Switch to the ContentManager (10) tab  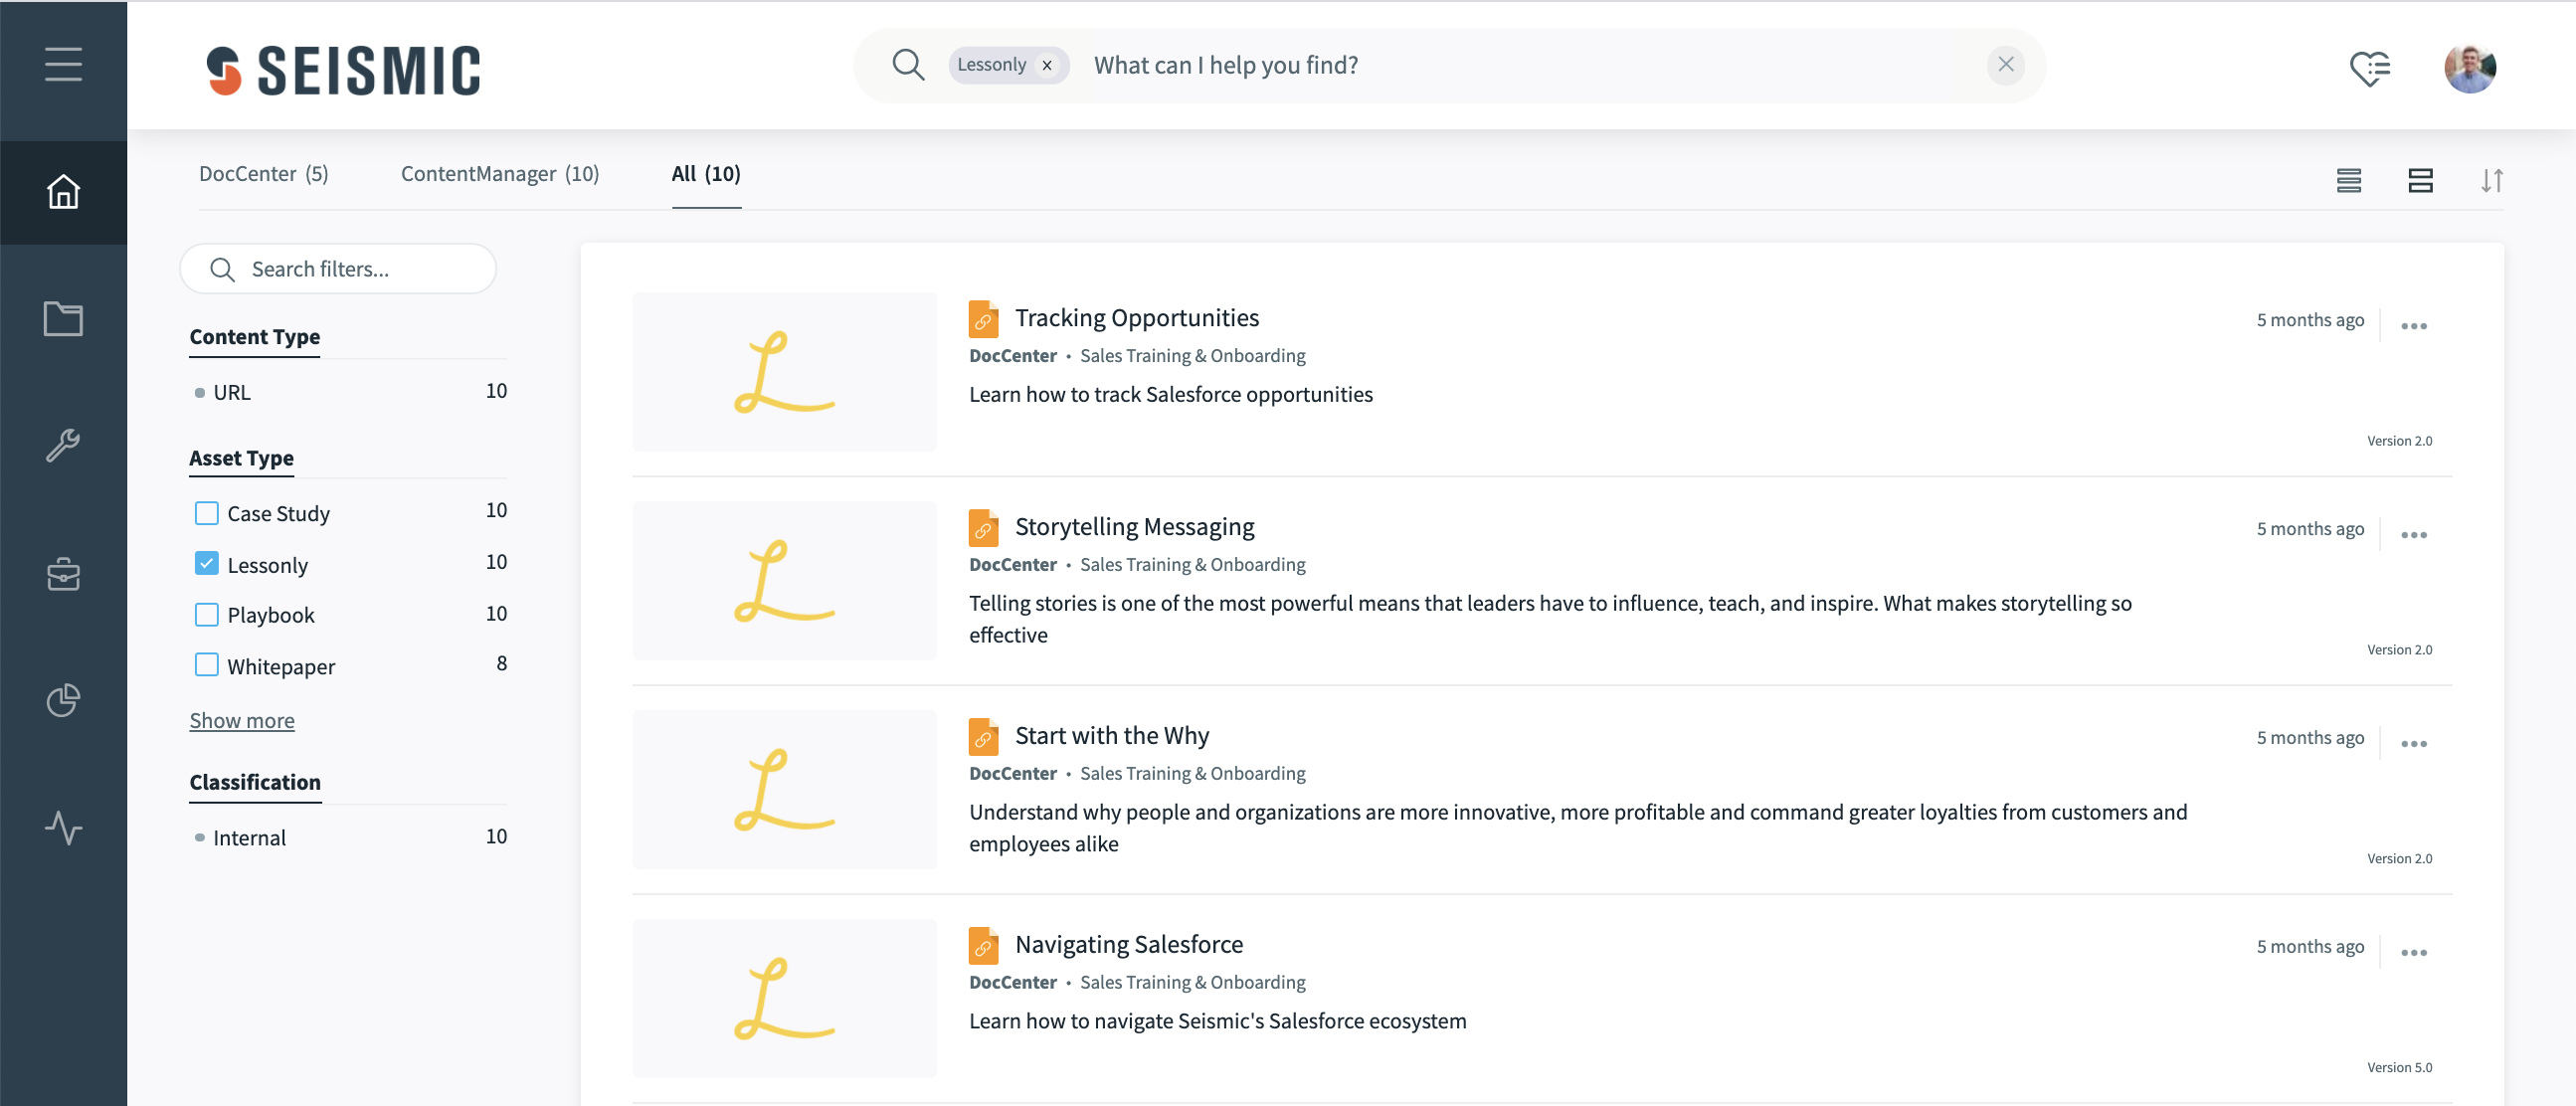[500, 174]
